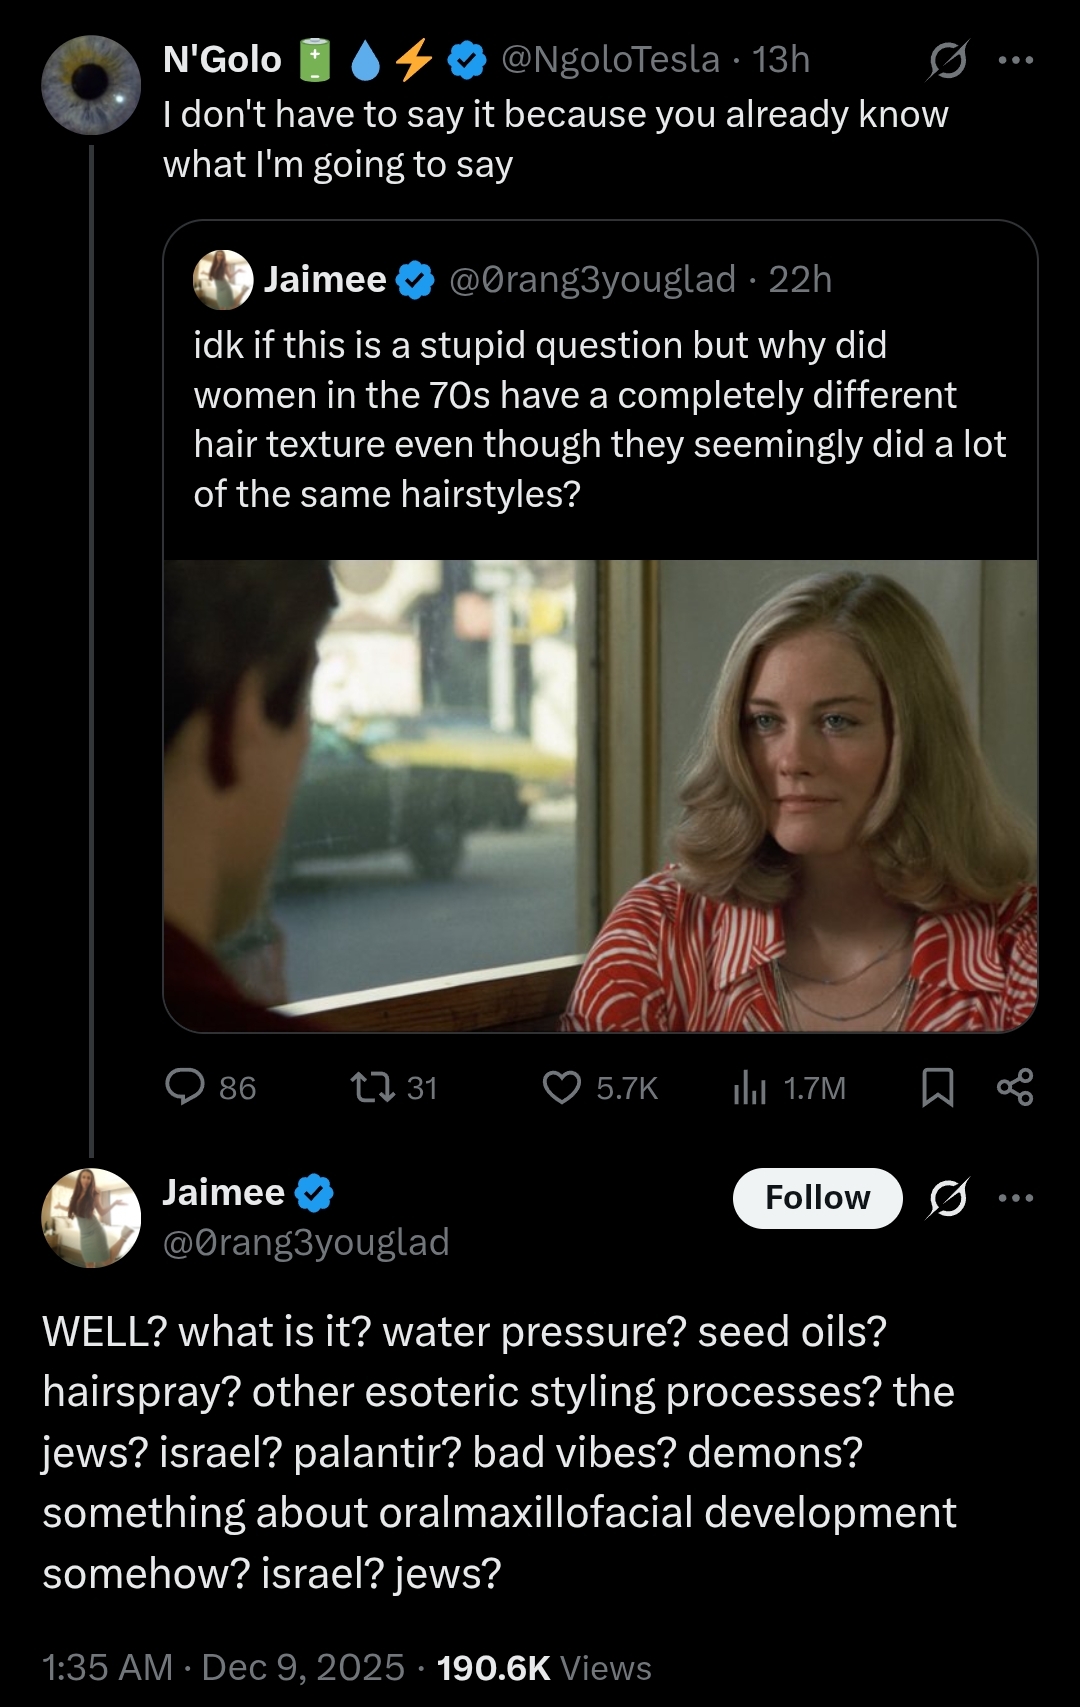Open three-dot menu on N'Golo's post
The image size is (1080, 1707).
click(1016, 60)
